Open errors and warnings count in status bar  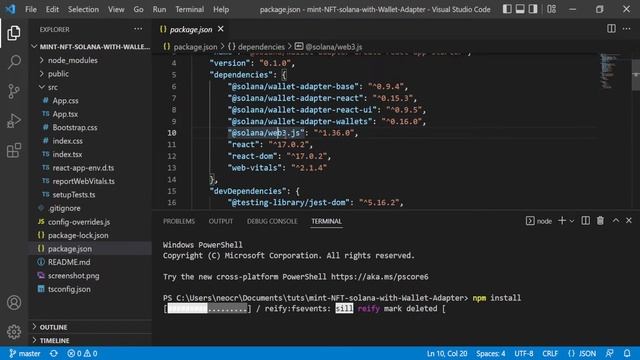tap(82, 353)
